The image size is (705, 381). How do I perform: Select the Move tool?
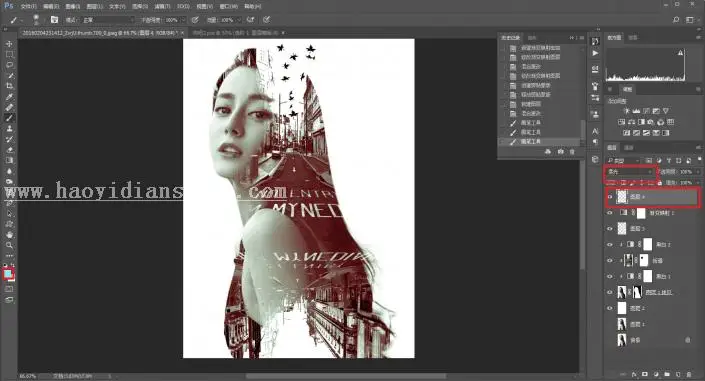pos(9,44)
